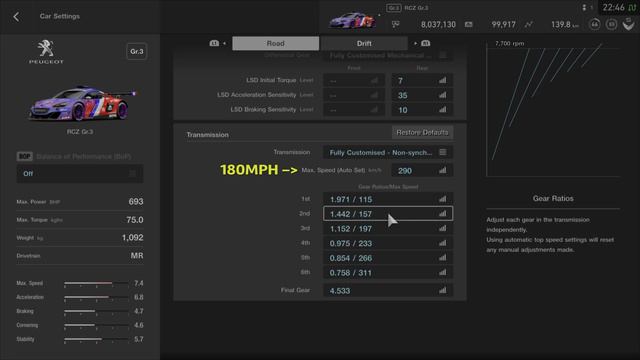Click the front LSD Braking Sensitivity field
The image size is (640, 360).
[x=354, y=110]
